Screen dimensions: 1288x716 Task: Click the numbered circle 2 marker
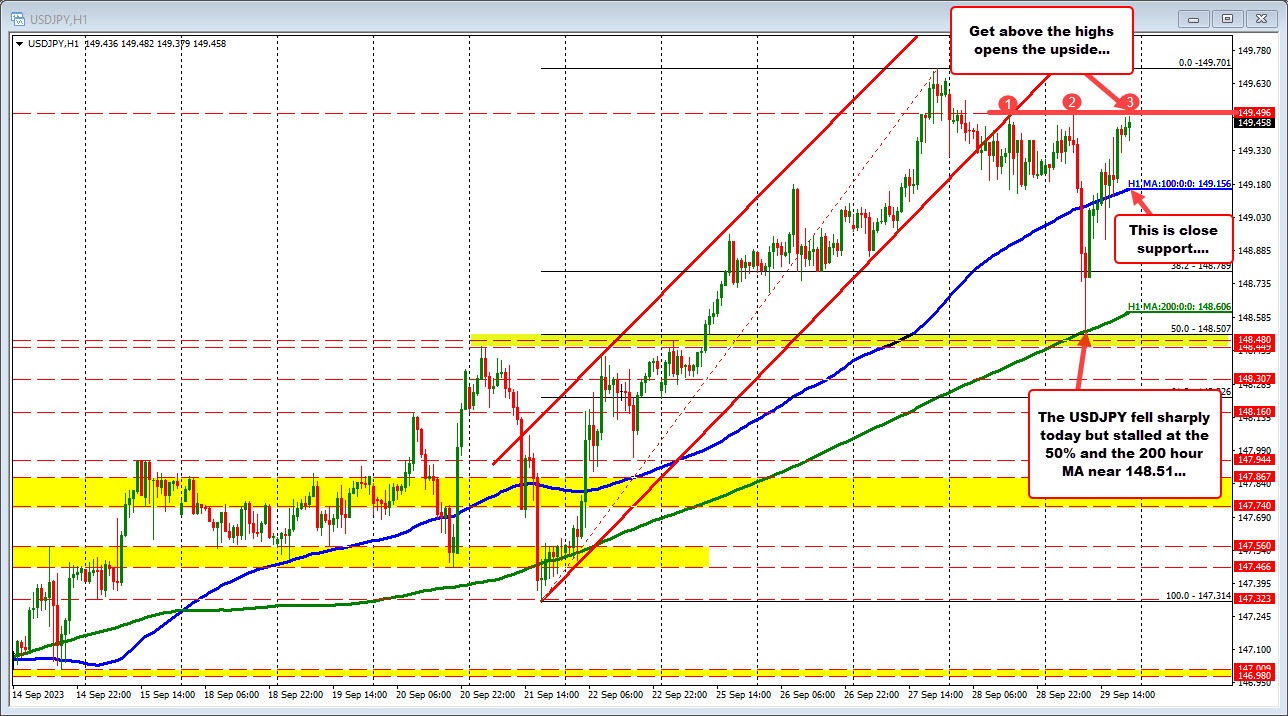coord(1071,101)
